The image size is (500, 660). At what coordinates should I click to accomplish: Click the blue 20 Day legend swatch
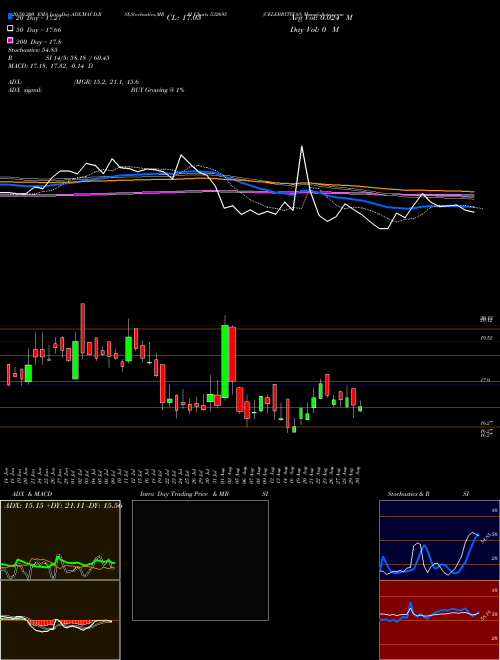coord(10,17)
